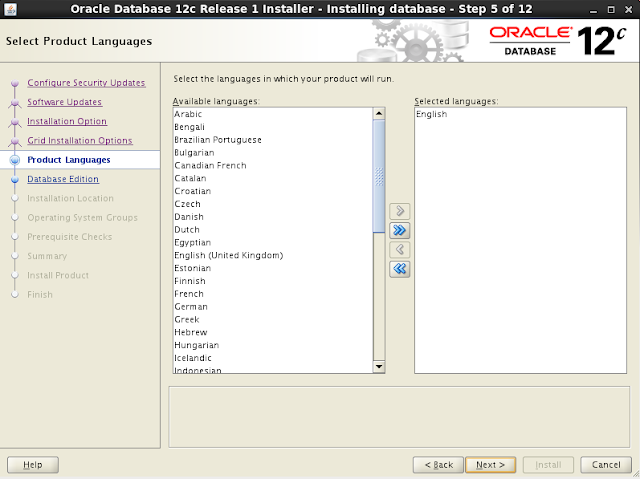The image size is (640, 479).
Task: Select French in Available languages
Action: 273,294
